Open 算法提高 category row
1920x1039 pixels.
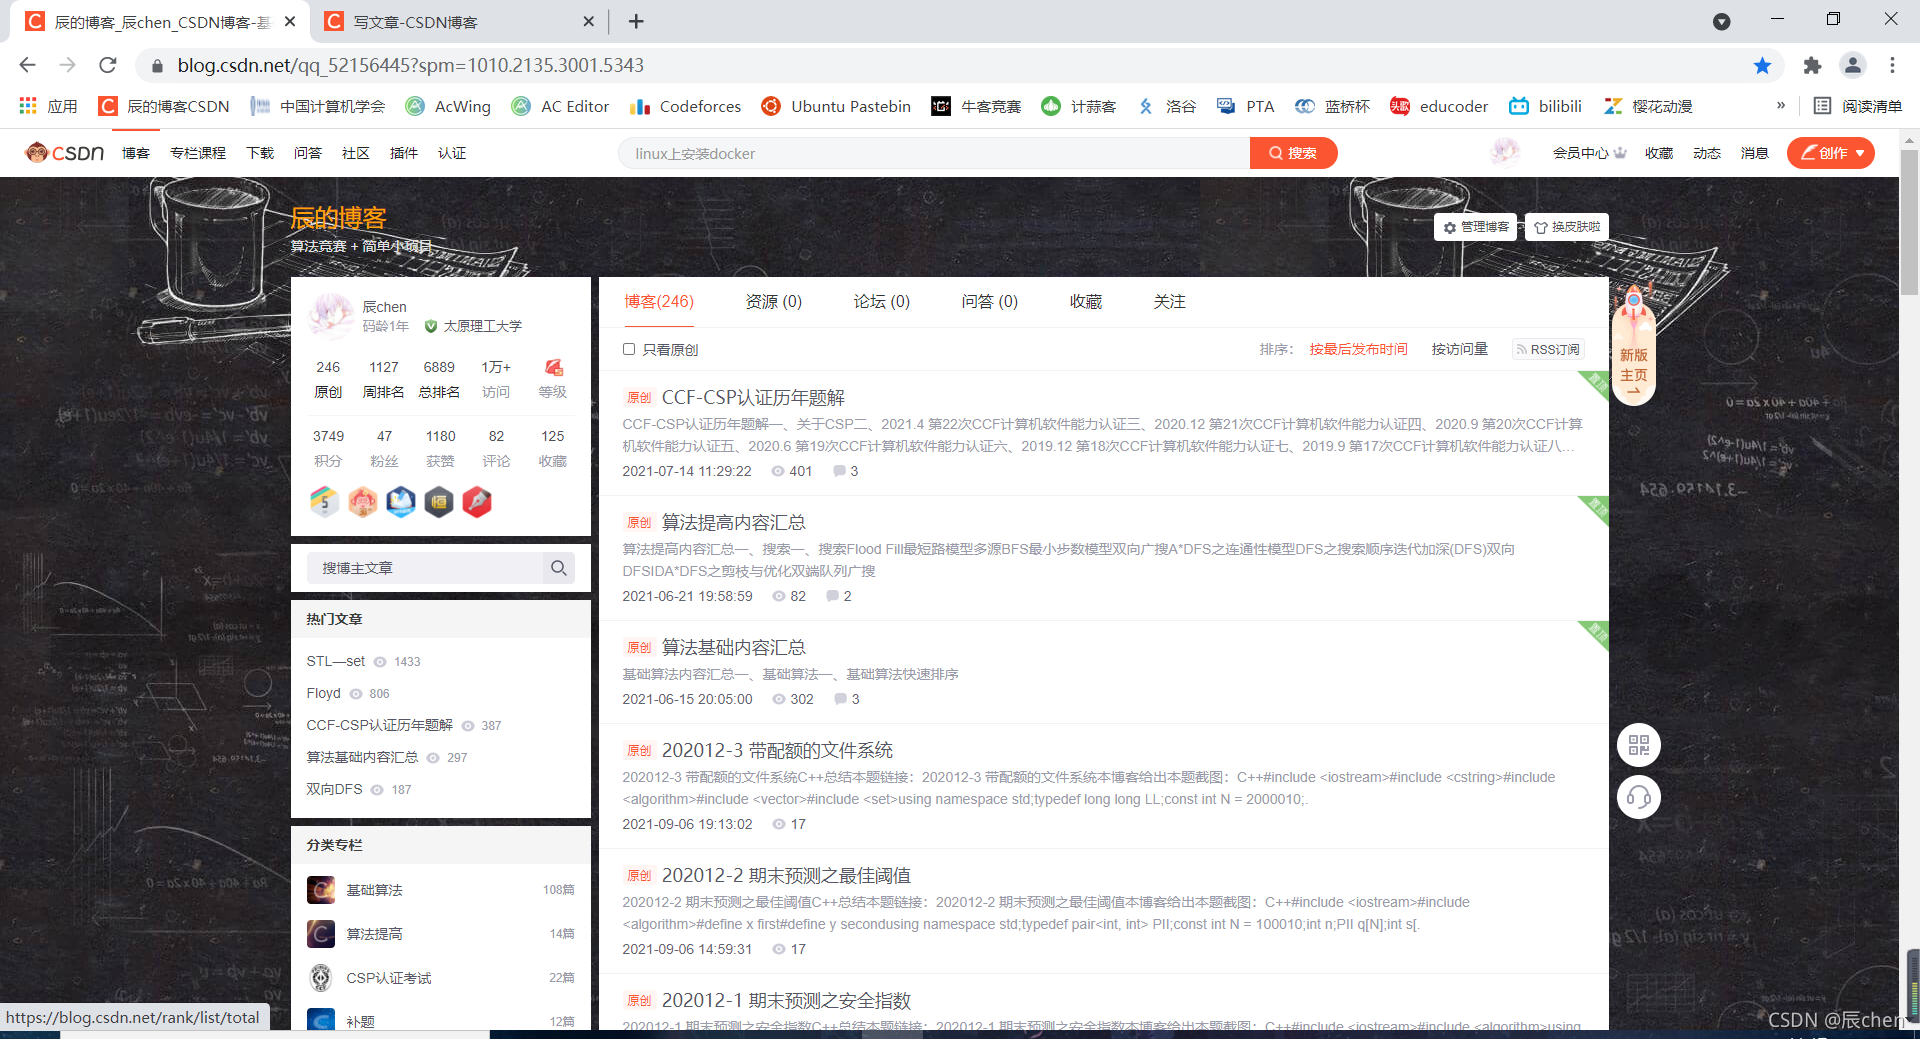pyautogui.click(x=441, y=934)
